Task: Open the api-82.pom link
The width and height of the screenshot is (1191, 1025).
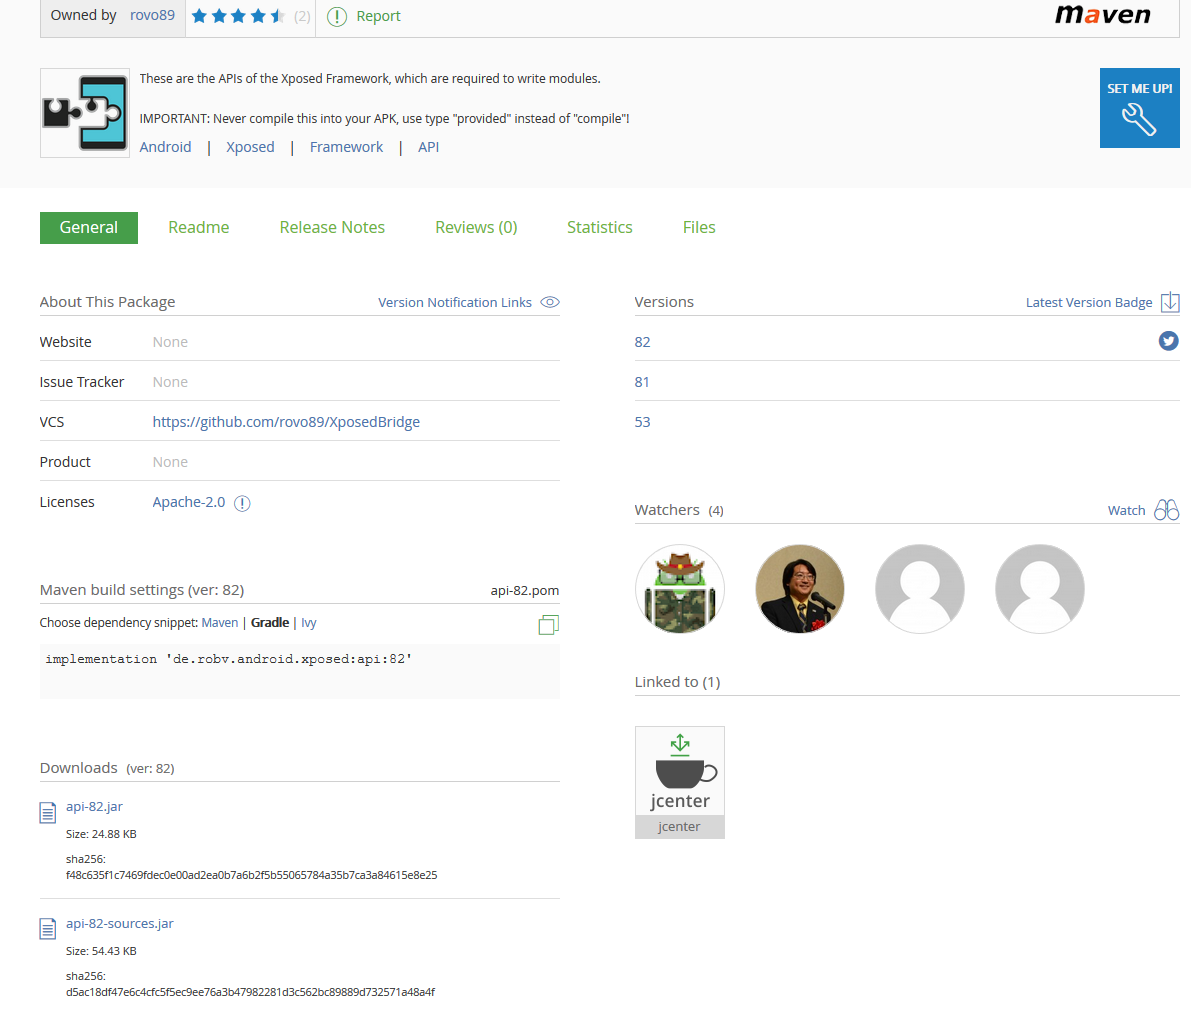Action: [525, 590]
